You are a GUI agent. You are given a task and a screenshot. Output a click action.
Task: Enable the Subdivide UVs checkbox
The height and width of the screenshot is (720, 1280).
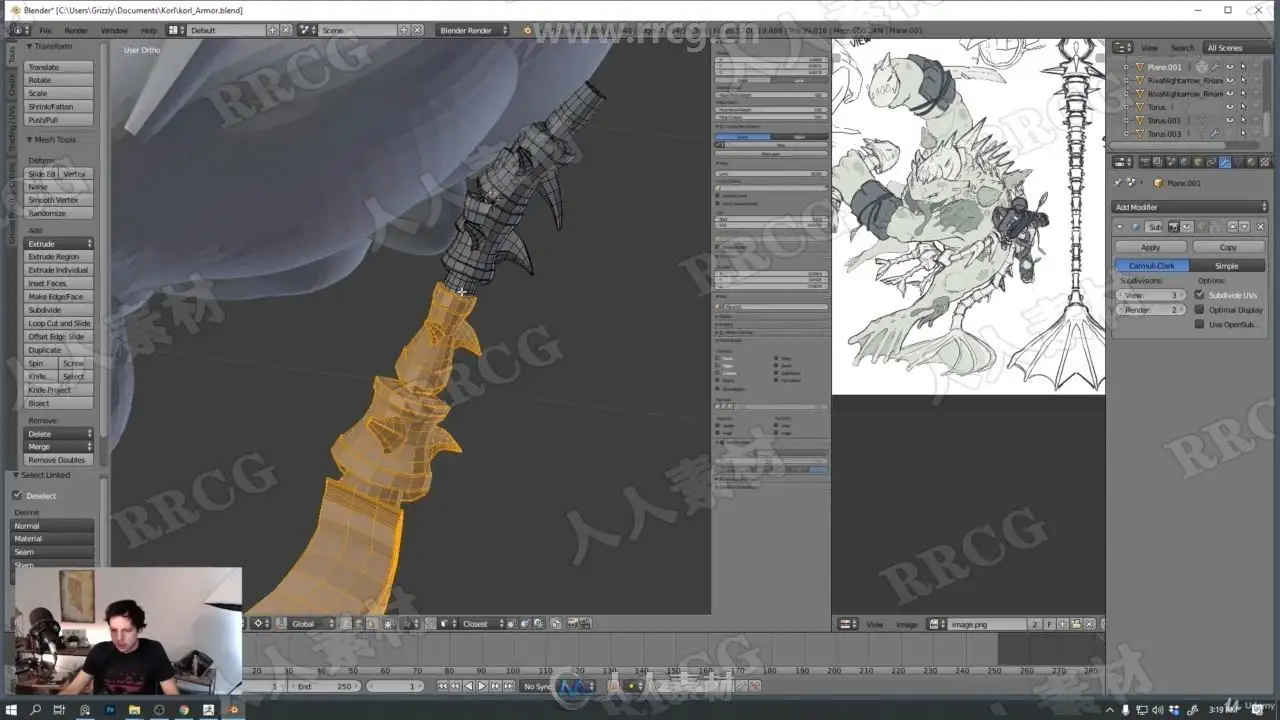coord(1199,295)
